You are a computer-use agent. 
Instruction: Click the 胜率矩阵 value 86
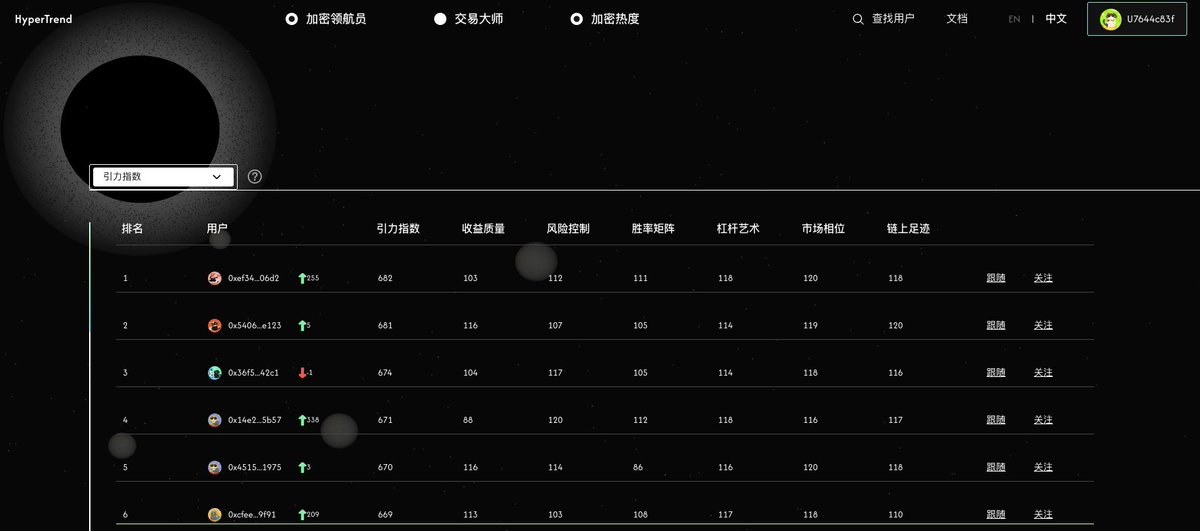638,468
